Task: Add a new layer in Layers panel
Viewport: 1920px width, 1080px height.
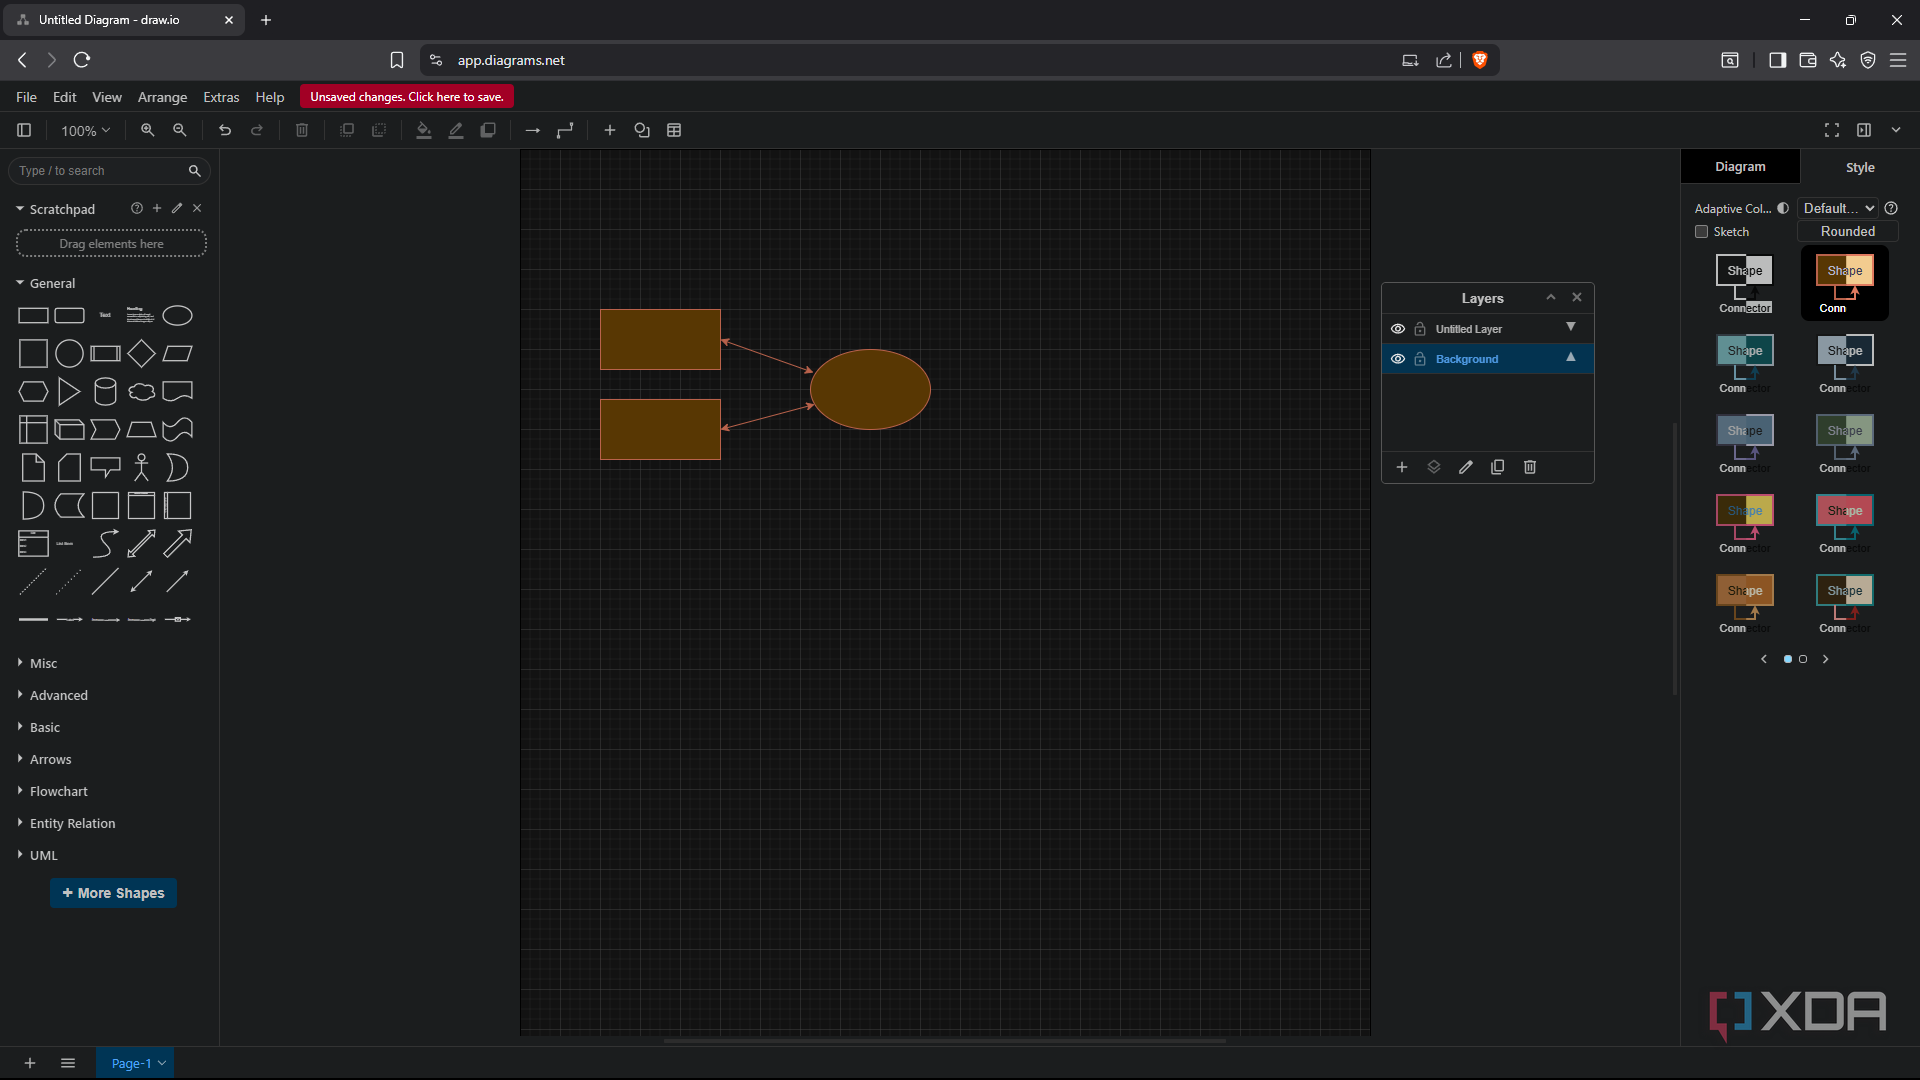Action: pyautogui.click(x=1402, y=467)
